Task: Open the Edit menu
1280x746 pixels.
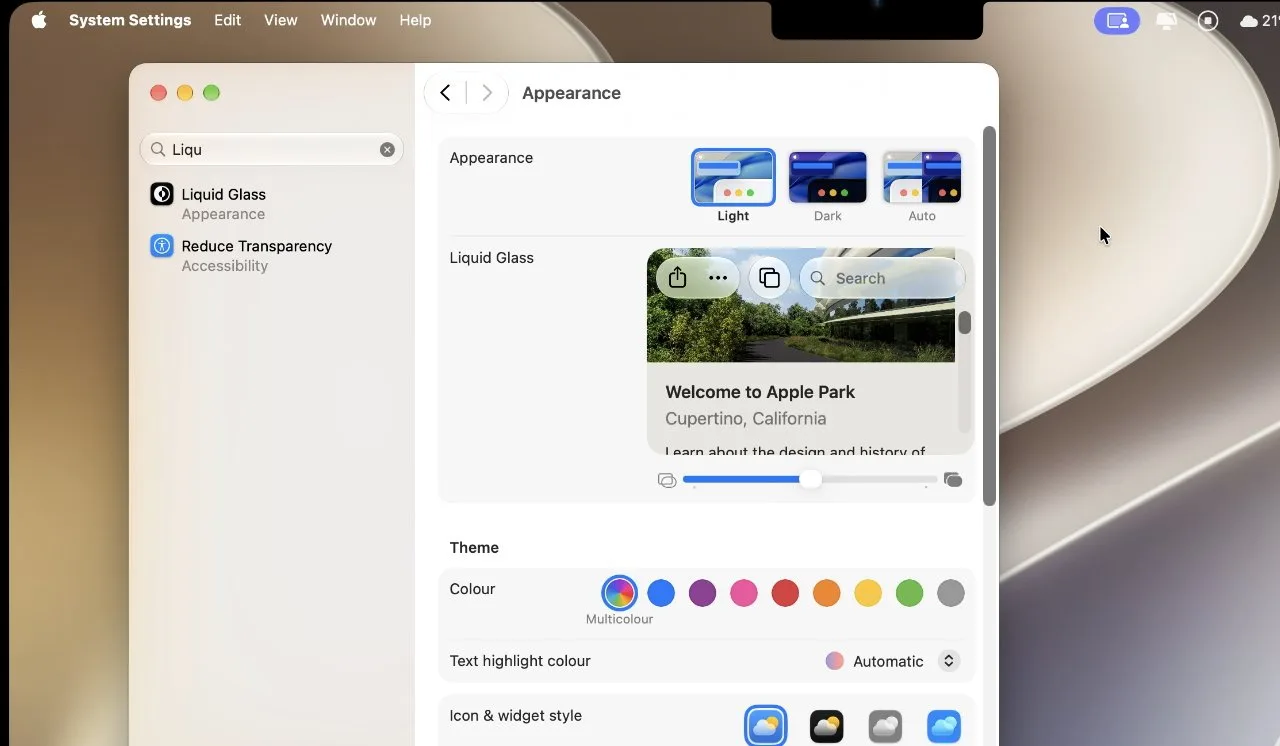Action: pos(228,20)
